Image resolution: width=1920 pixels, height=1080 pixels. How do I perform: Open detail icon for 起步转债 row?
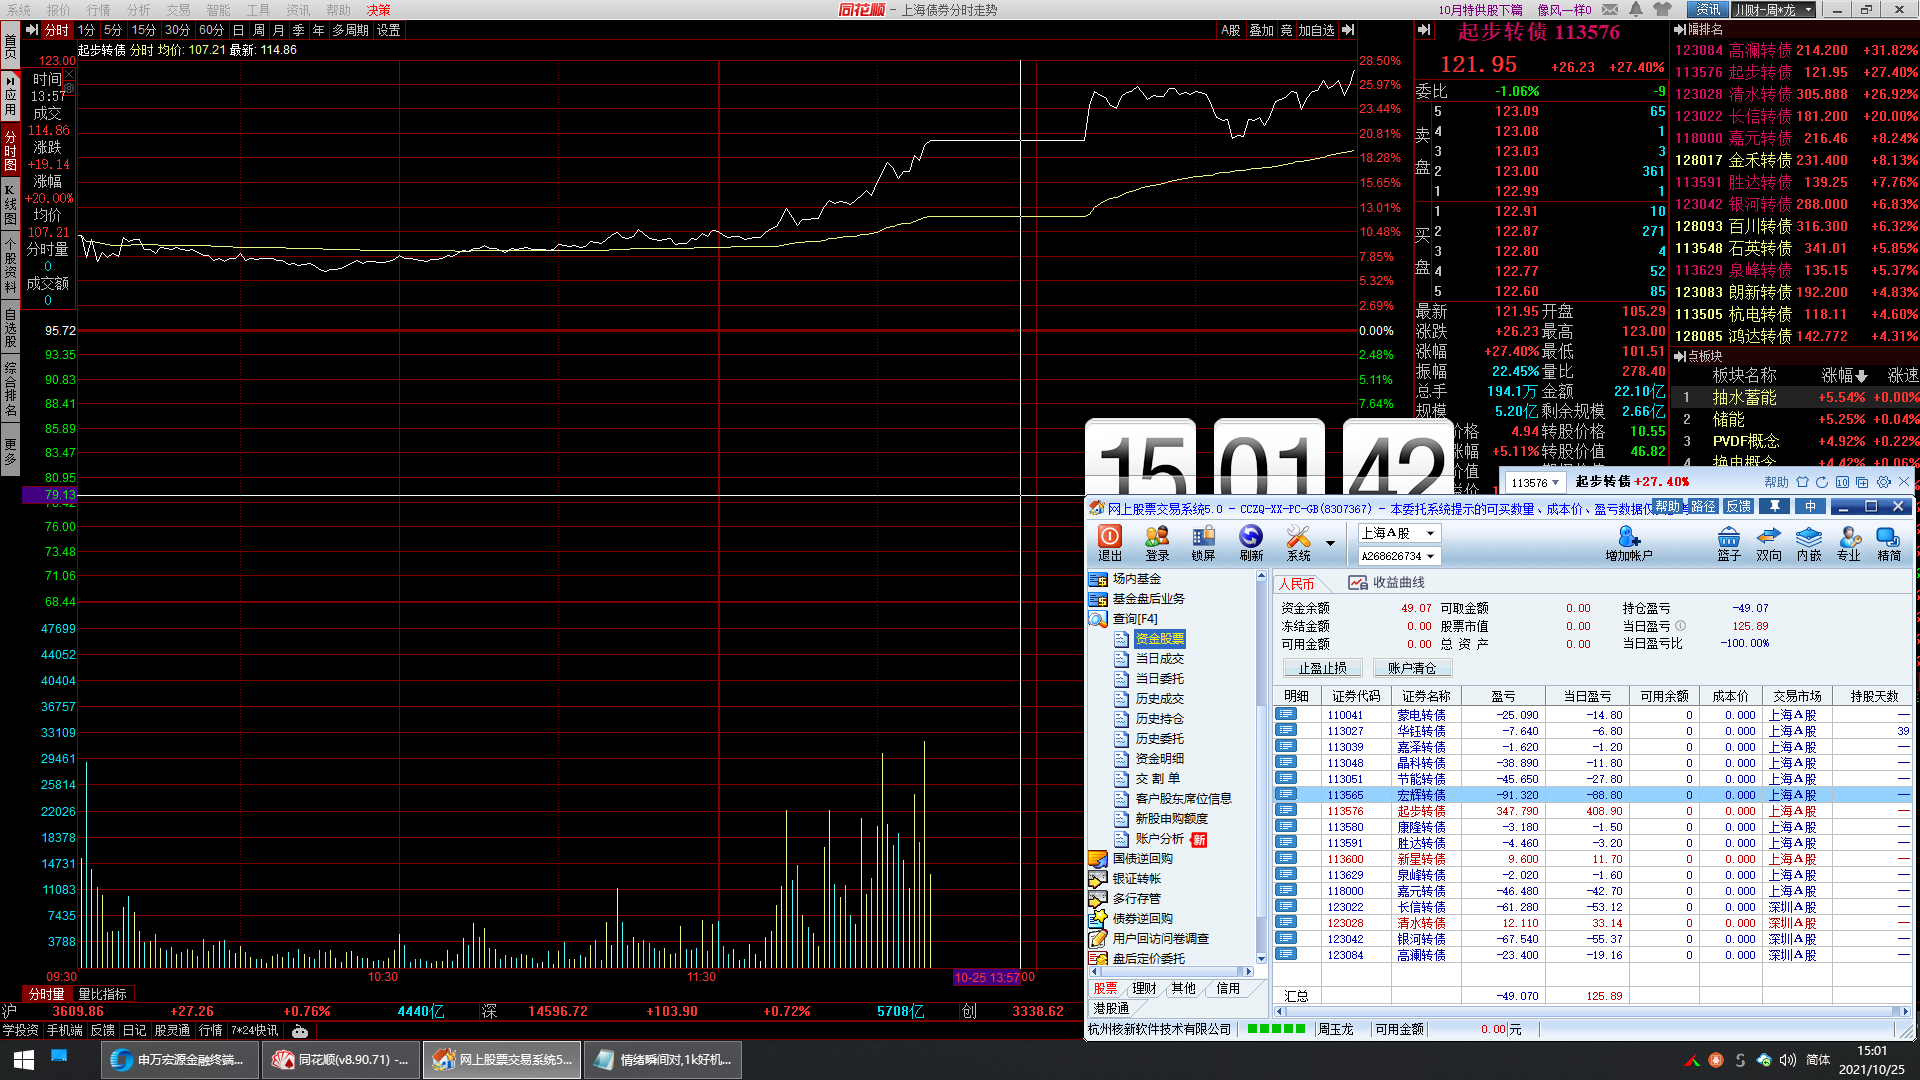coord(1286,811)
